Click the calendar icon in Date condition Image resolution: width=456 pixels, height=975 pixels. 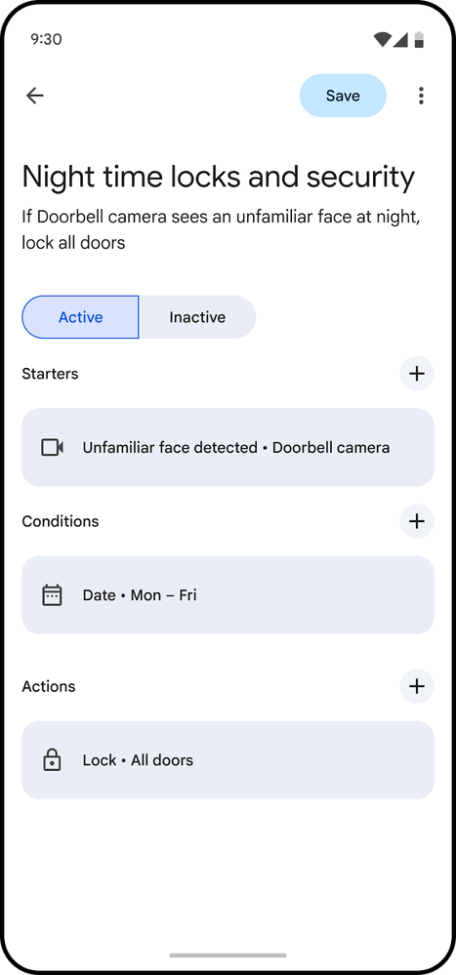tap(52, 595)
